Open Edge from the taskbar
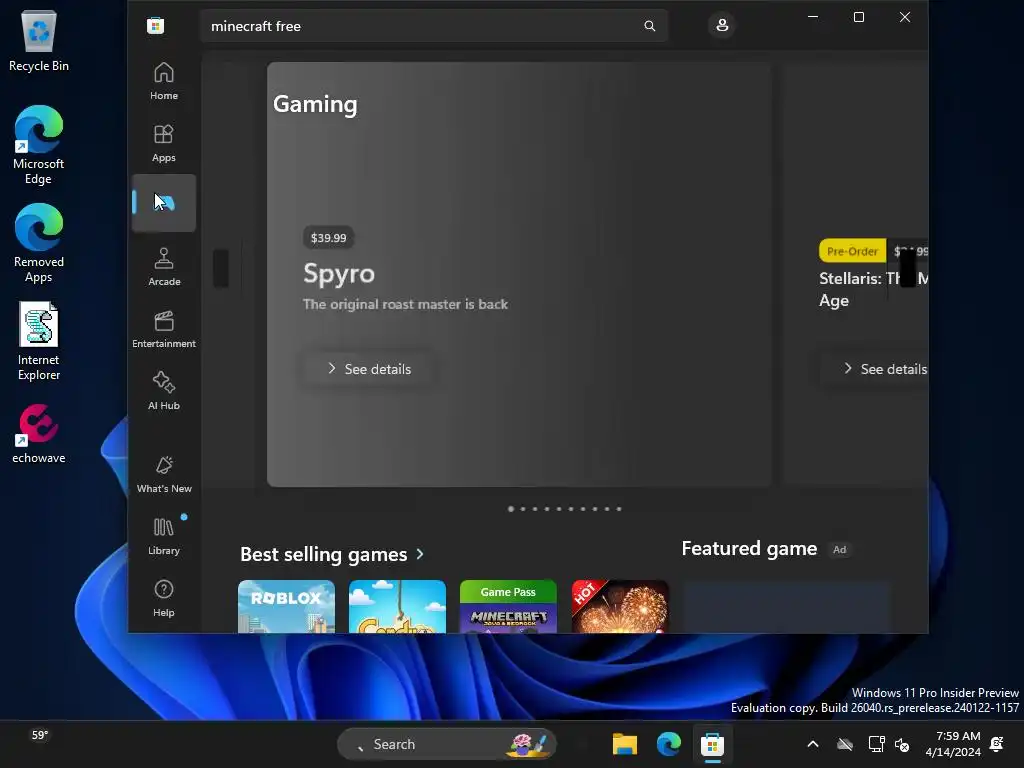Image resolution: width=1024 pixels, height=768 pixels. [669, 744]
